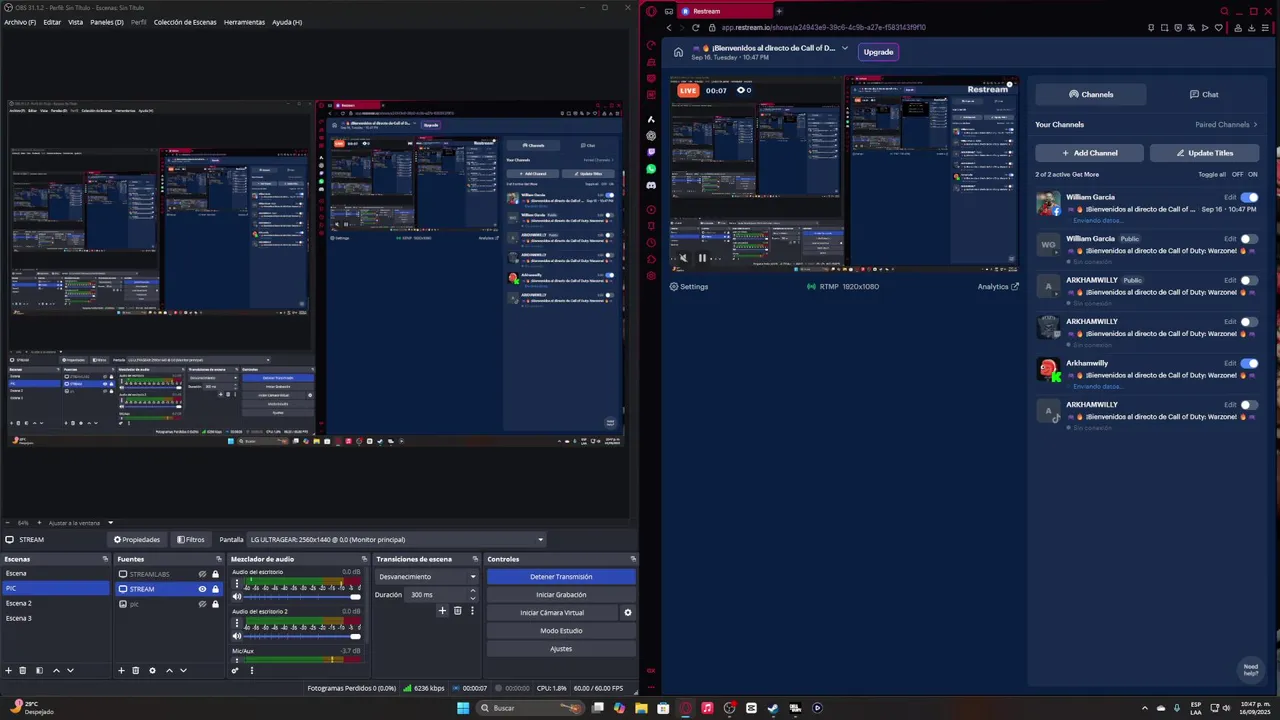Open advanced audio properties gears icon
The image size is (1280, 720).
(x=236, y=670)
